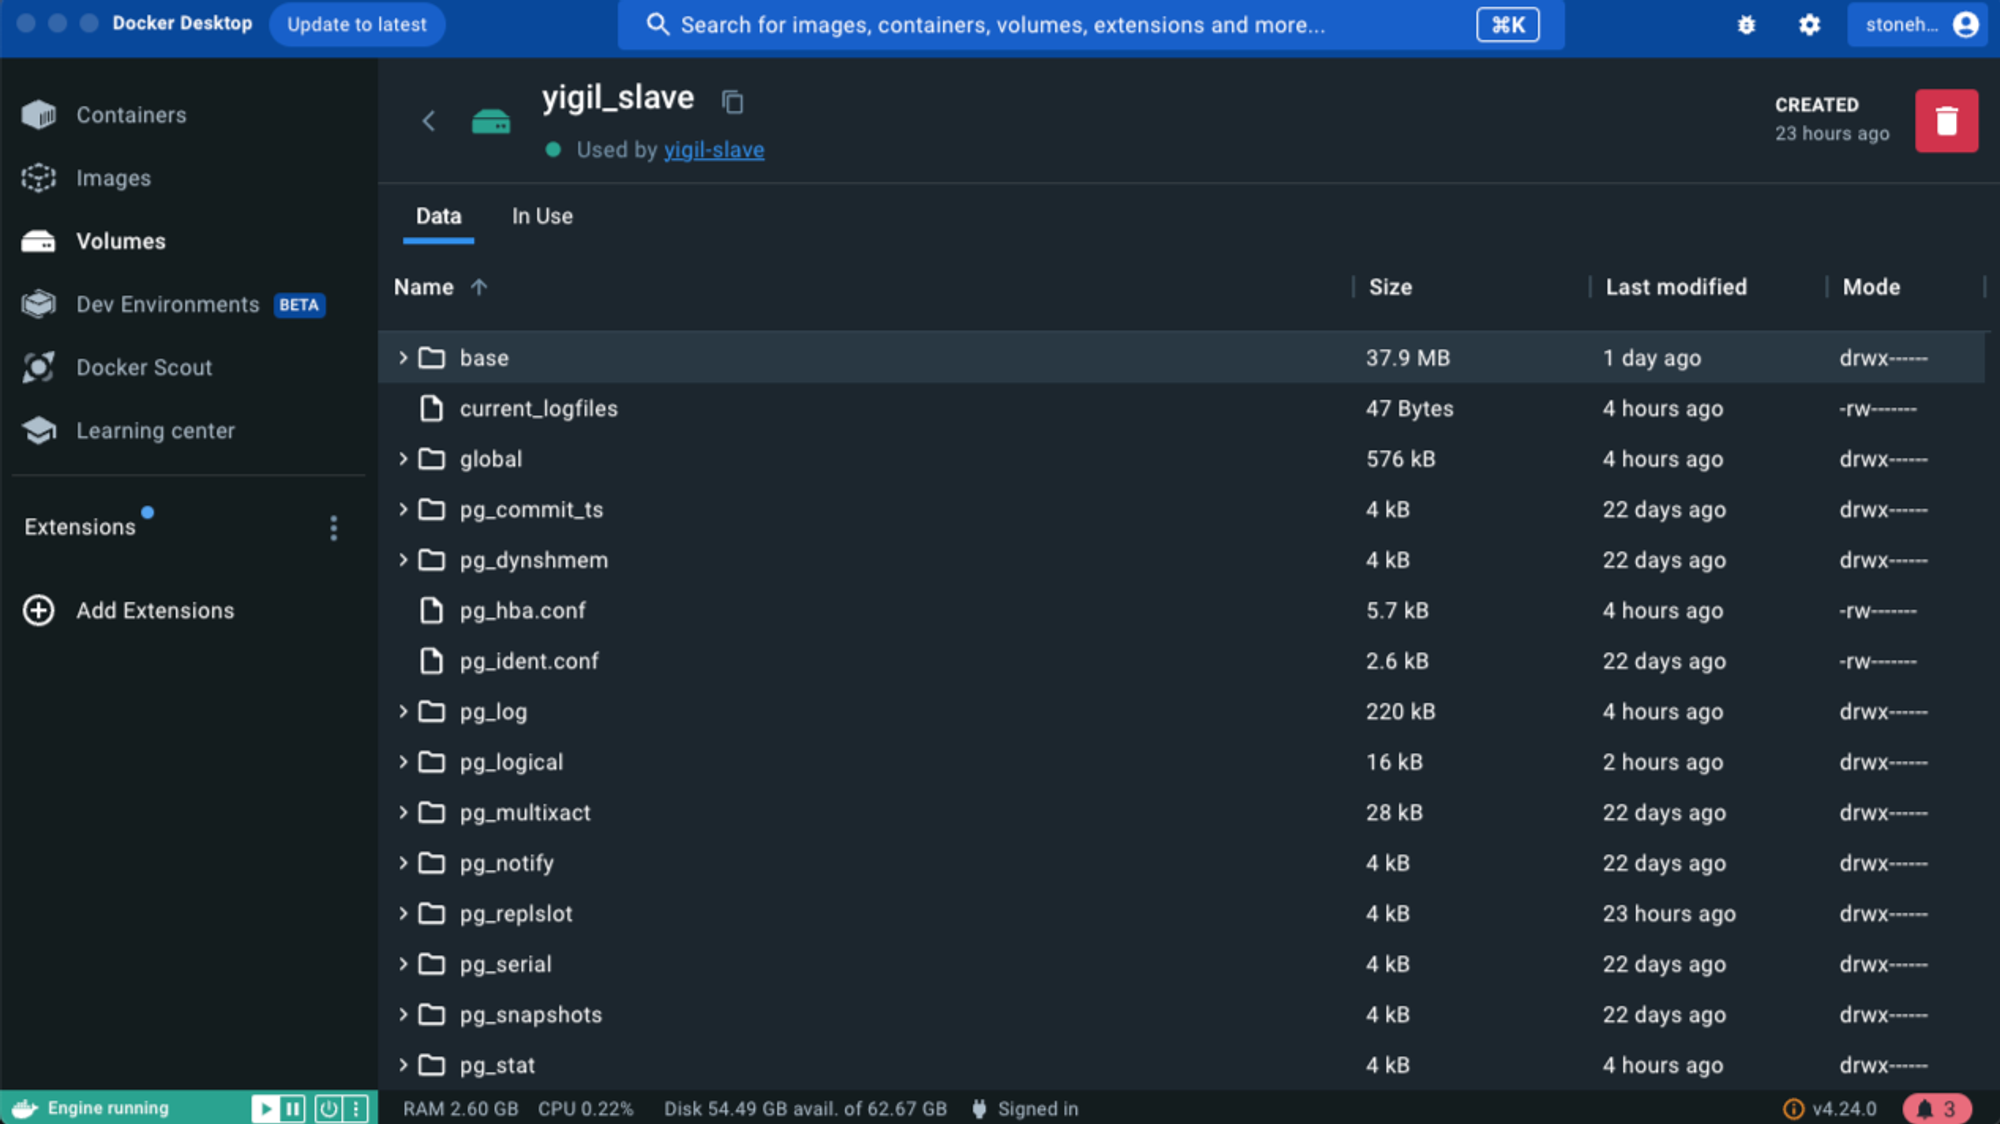The image size is (2000, 1124).
Task: Select the pg_hba.conf file name
Action: 523,610
